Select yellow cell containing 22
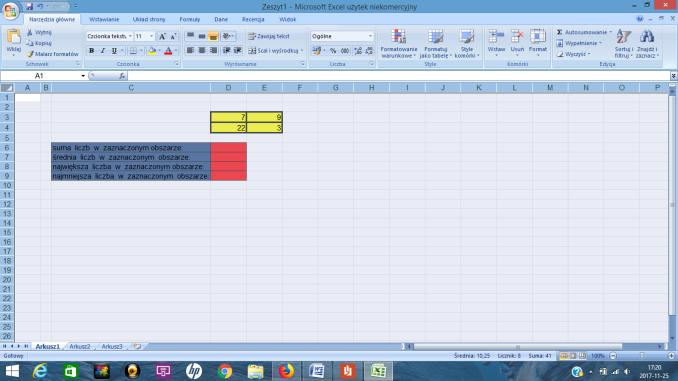The height and width of the screenshot is (381, 678). tap(228, 128)
